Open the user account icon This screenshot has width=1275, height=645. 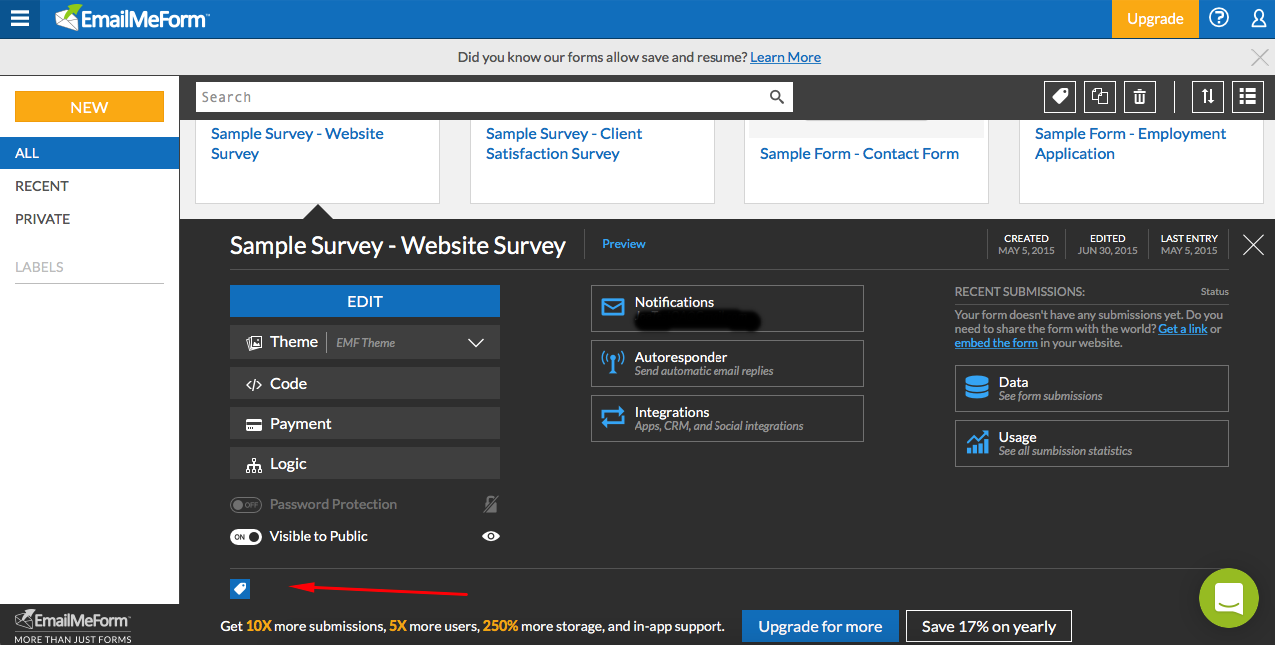point(1259,18)
